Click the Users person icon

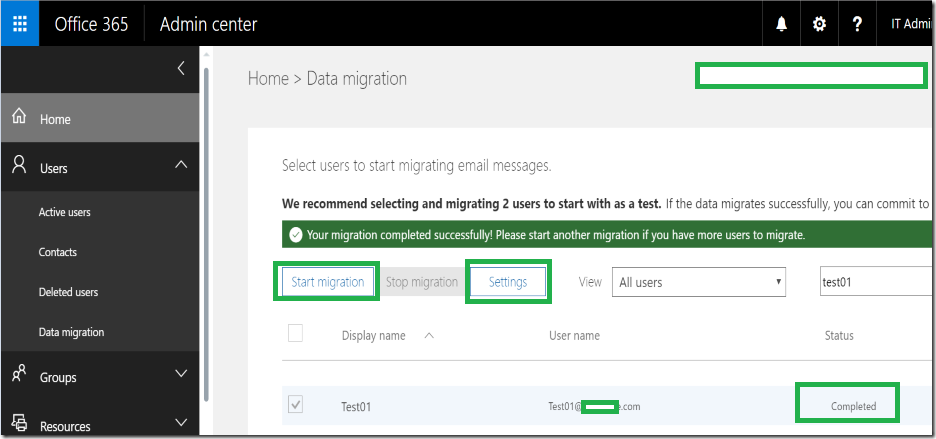point(20,164)
